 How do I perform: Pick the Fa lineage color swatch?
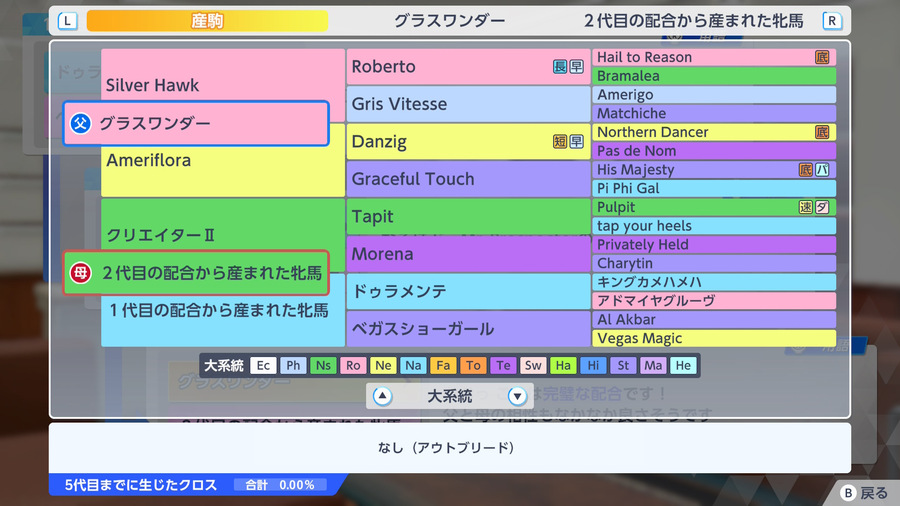coord(443,365)
